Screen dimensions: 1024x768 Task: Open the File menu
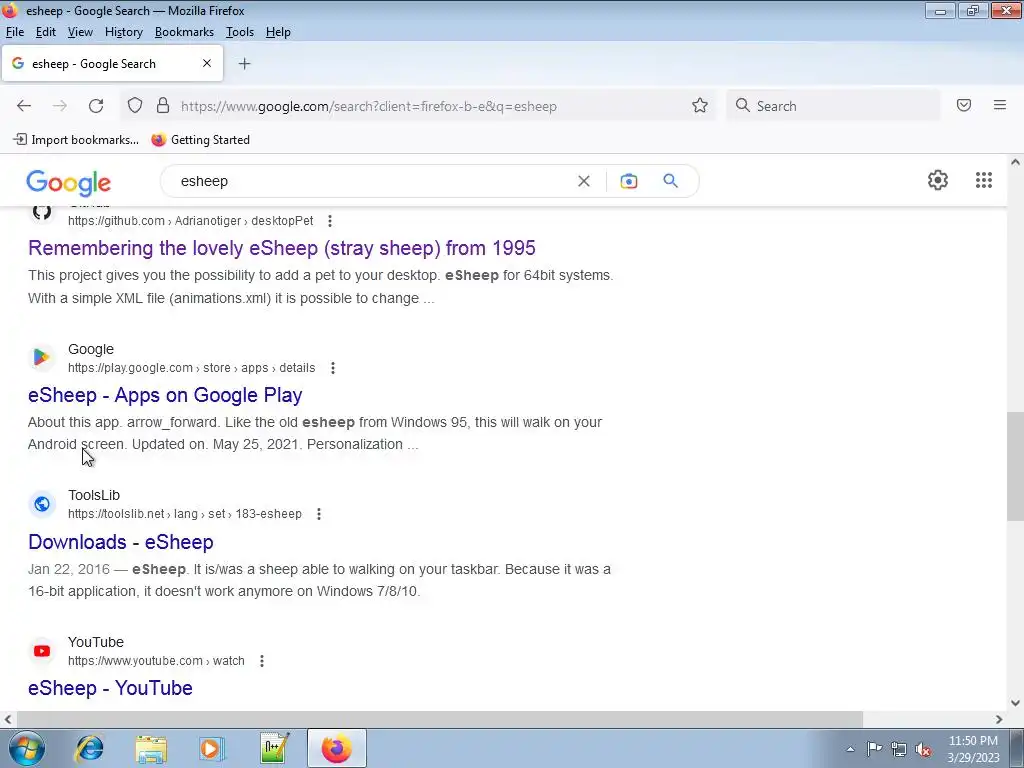coord(14,32)
